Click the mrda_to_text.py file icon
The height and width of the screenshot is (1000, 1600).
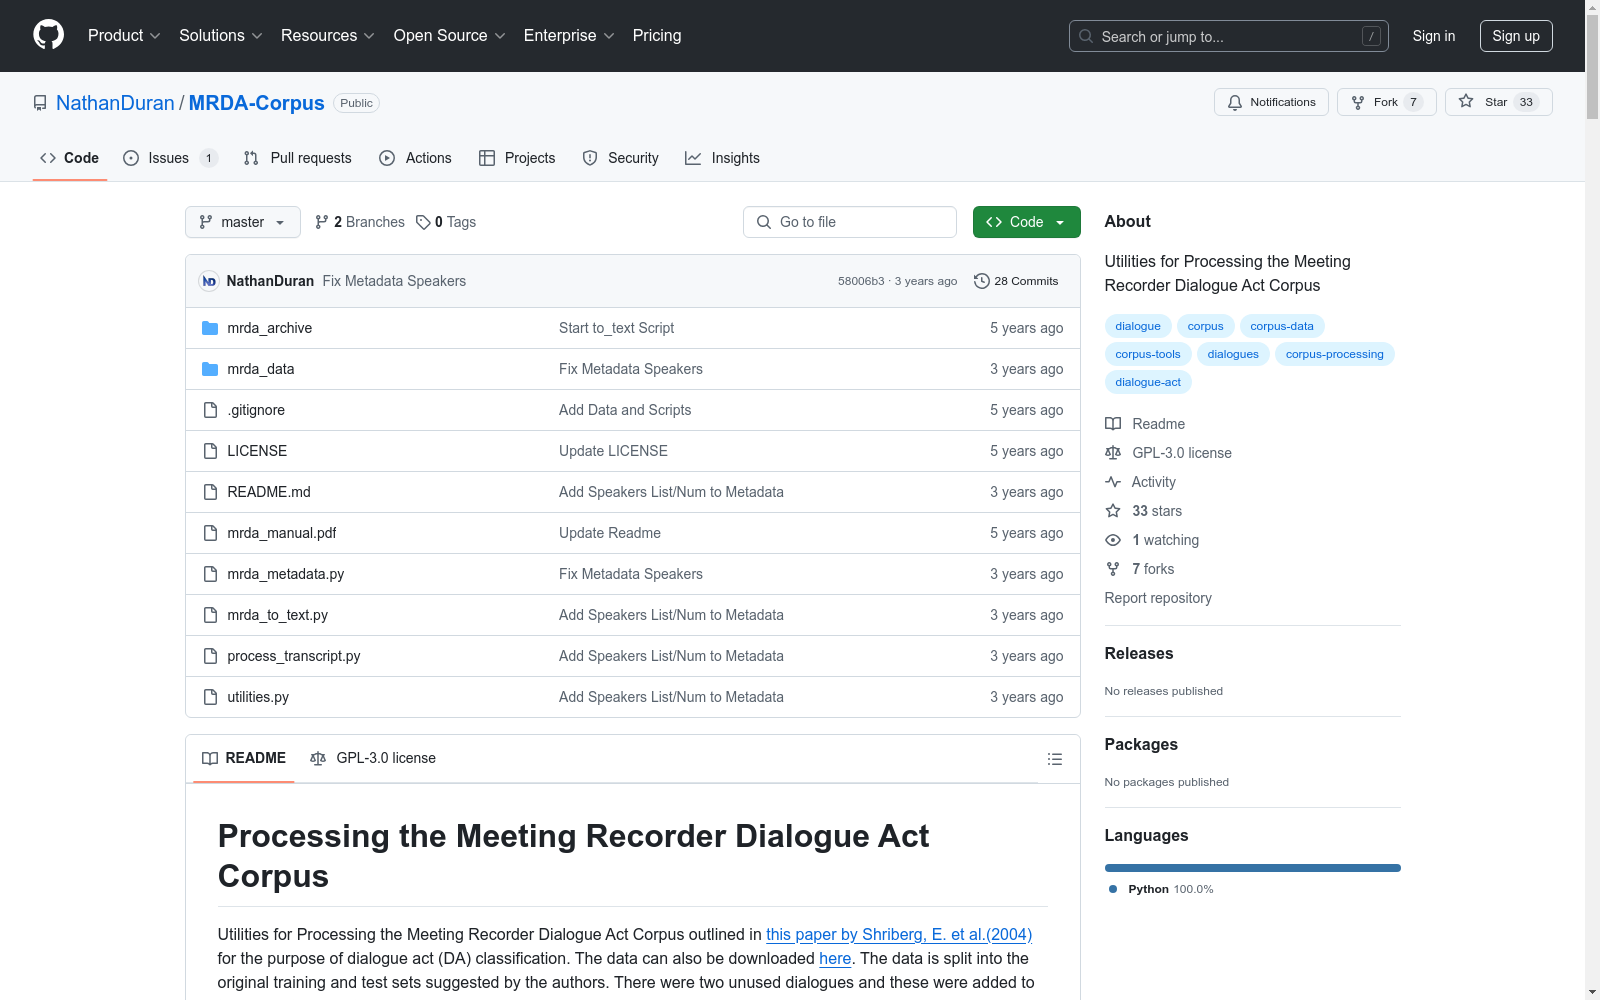(210, 615)
